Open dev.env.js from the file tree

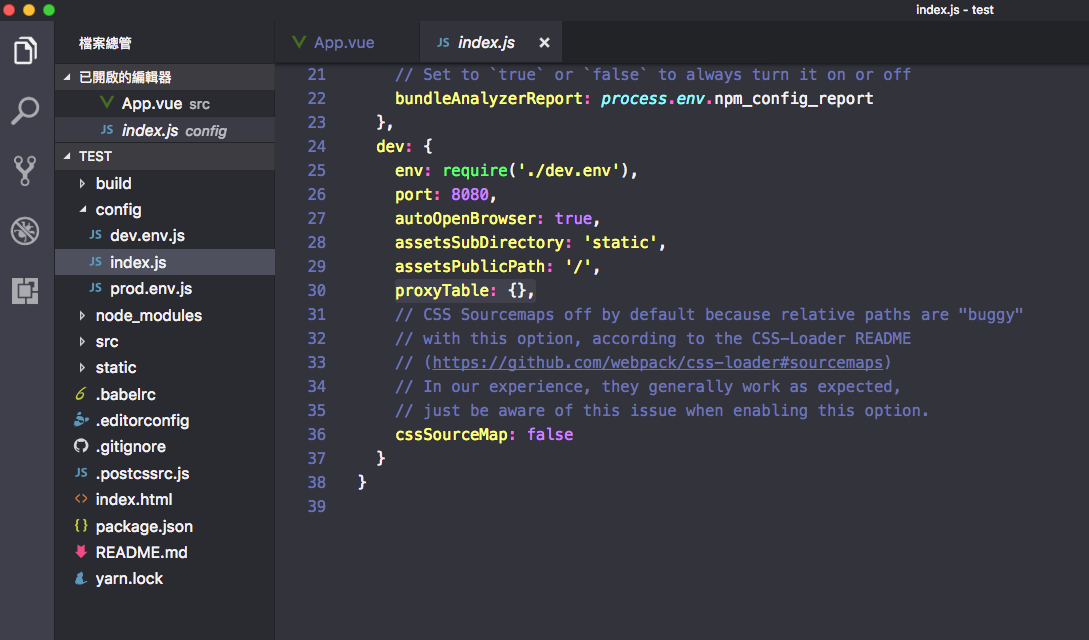tap(147, 235)
